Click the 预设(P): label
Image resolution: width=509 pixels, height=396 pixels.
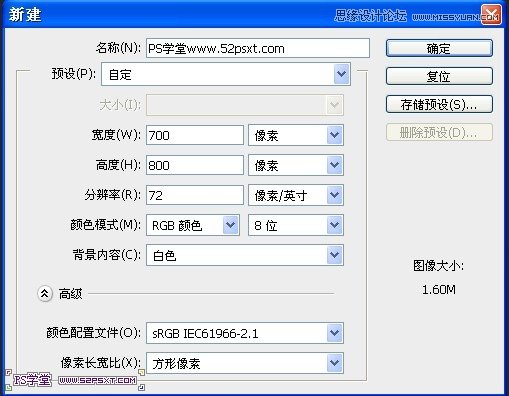coord(74,74)
